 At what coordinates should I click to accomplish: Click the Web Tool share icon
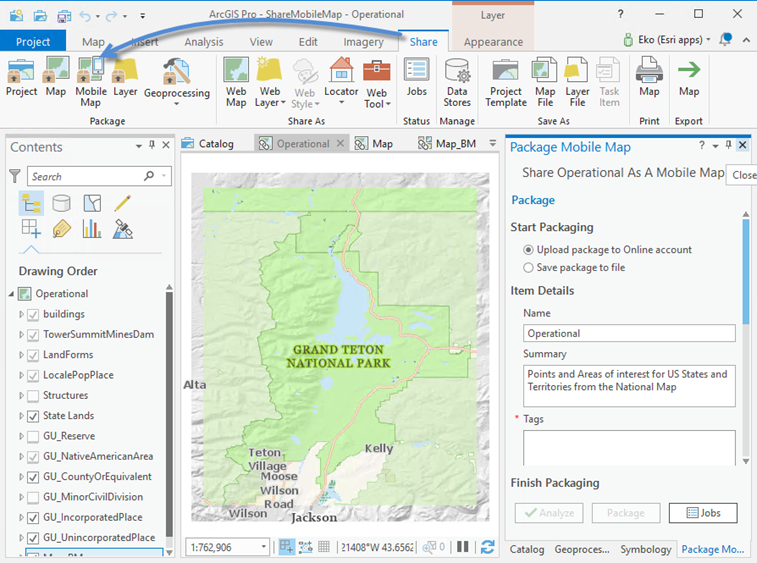point(377,83)
